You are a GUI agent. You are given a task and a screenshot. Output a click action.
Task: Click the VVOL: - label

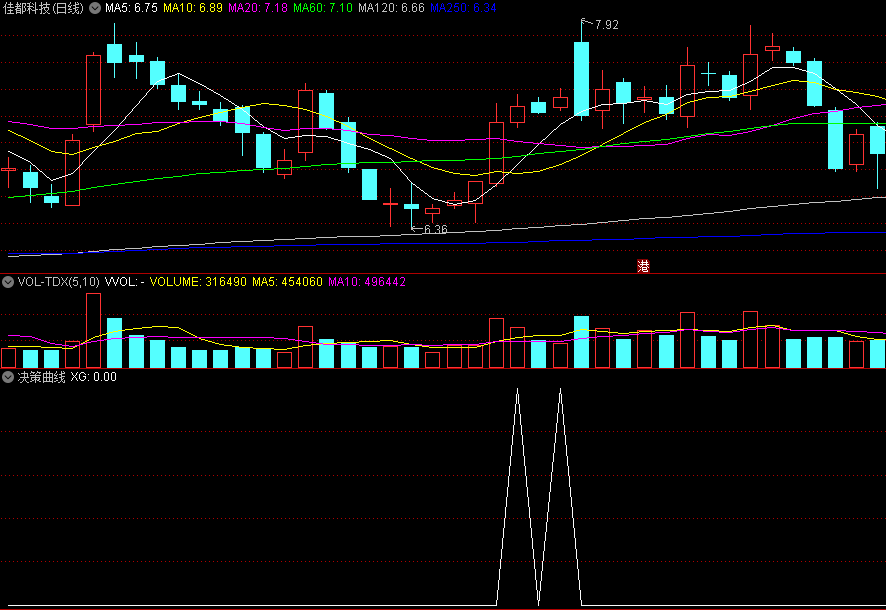124,281
